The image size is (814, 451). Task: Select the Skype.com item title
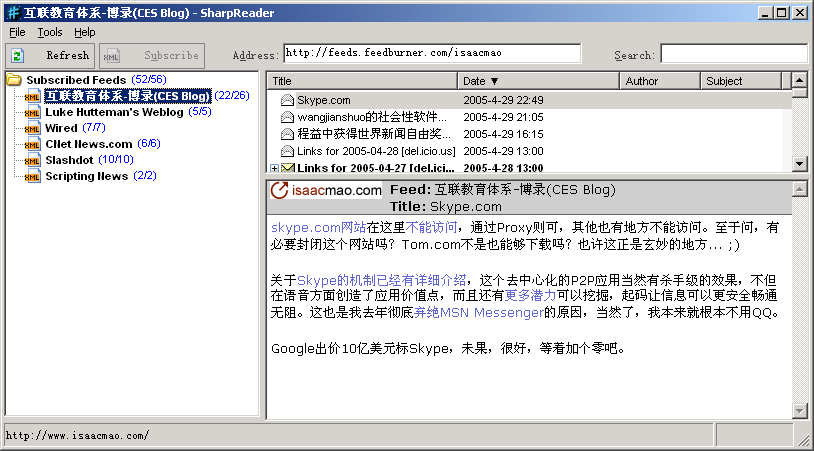tap(324, 100)
